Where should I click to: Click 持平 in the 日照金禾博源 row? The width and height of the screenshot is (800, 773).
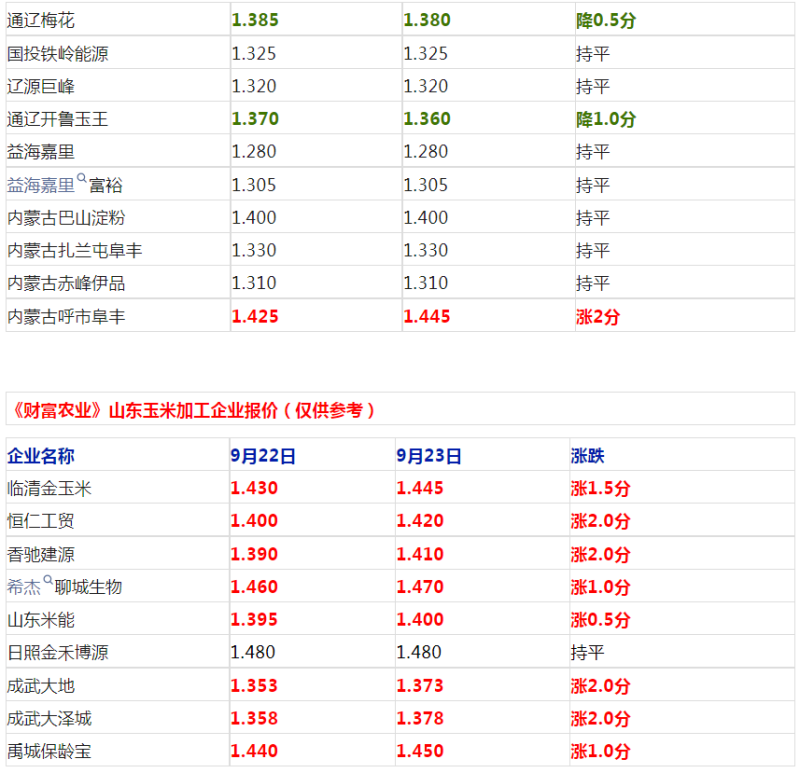click(x=588, y=653)
